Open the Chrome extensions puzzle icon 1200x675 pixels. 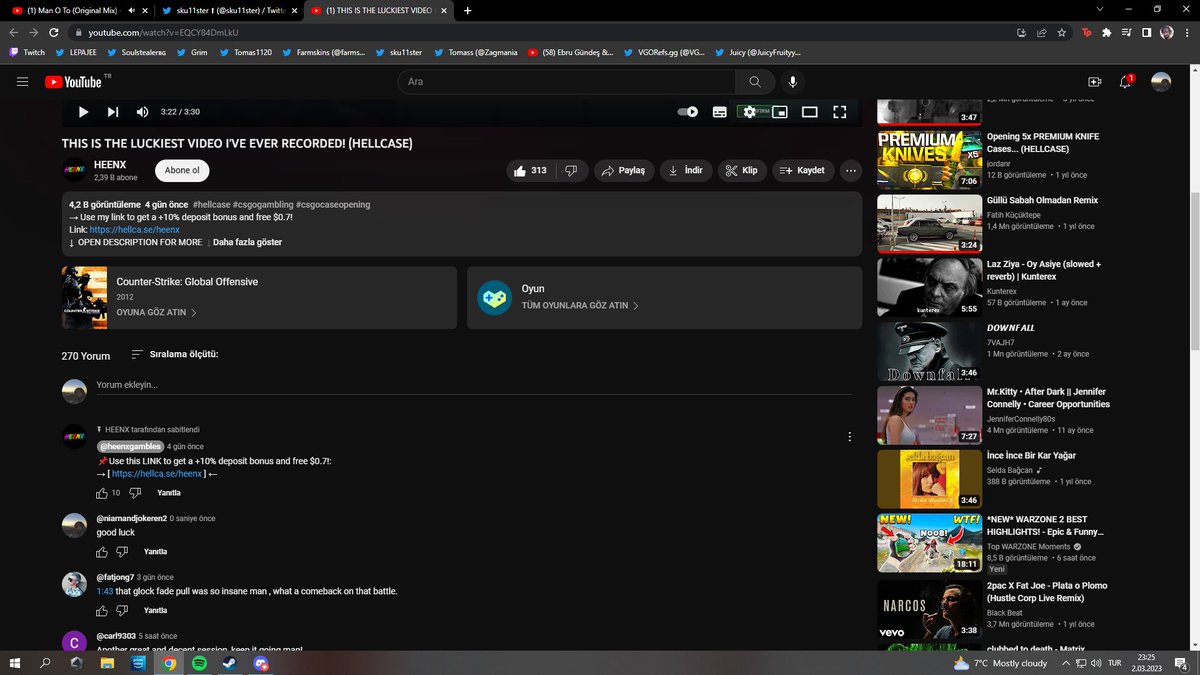coord(1107,32)
